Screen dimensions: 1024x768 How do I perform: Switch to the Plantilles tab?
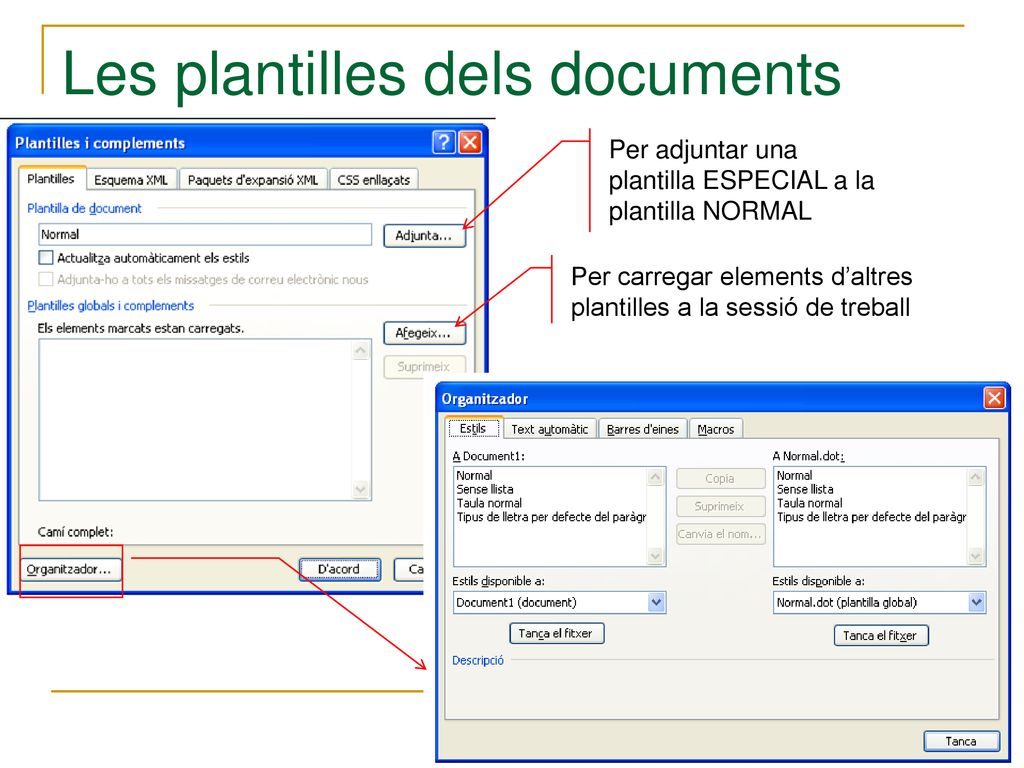(x=51, y=178)
